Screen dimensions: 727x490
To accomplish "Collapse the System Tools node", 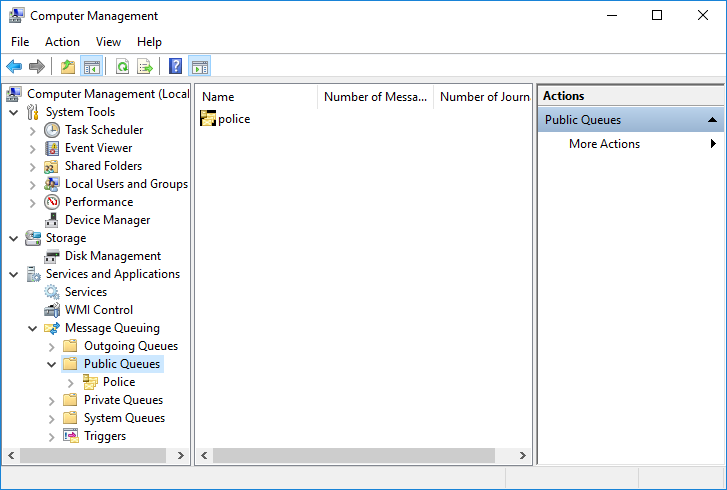I will [13, 112].
